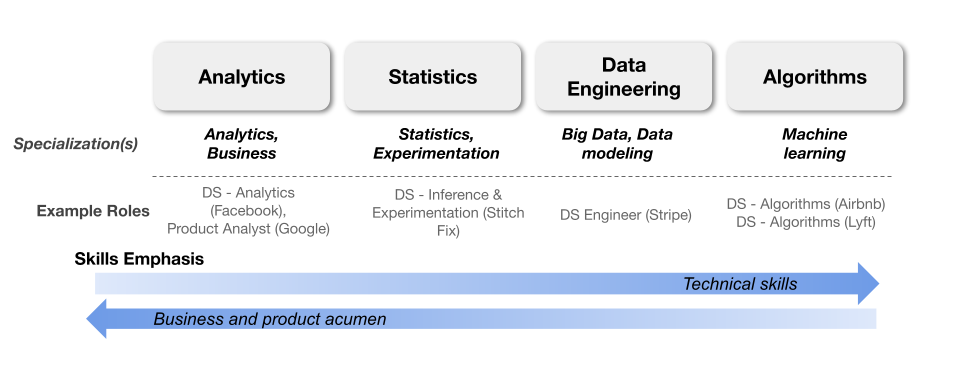Click the 'Technical skills' arrow label
The image size is (960, 375).
point(740,284)
